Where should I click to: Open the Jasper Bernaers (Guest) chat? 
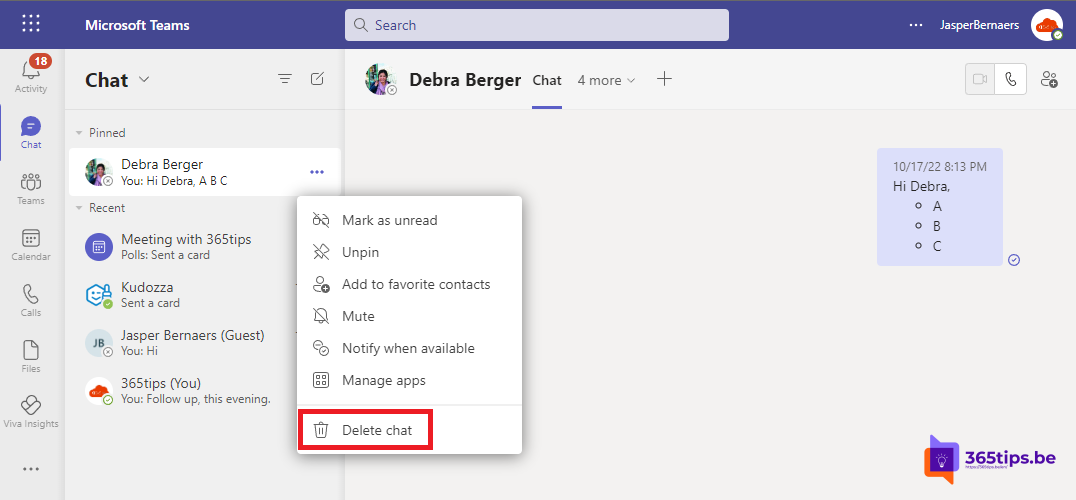click(185, 342)
